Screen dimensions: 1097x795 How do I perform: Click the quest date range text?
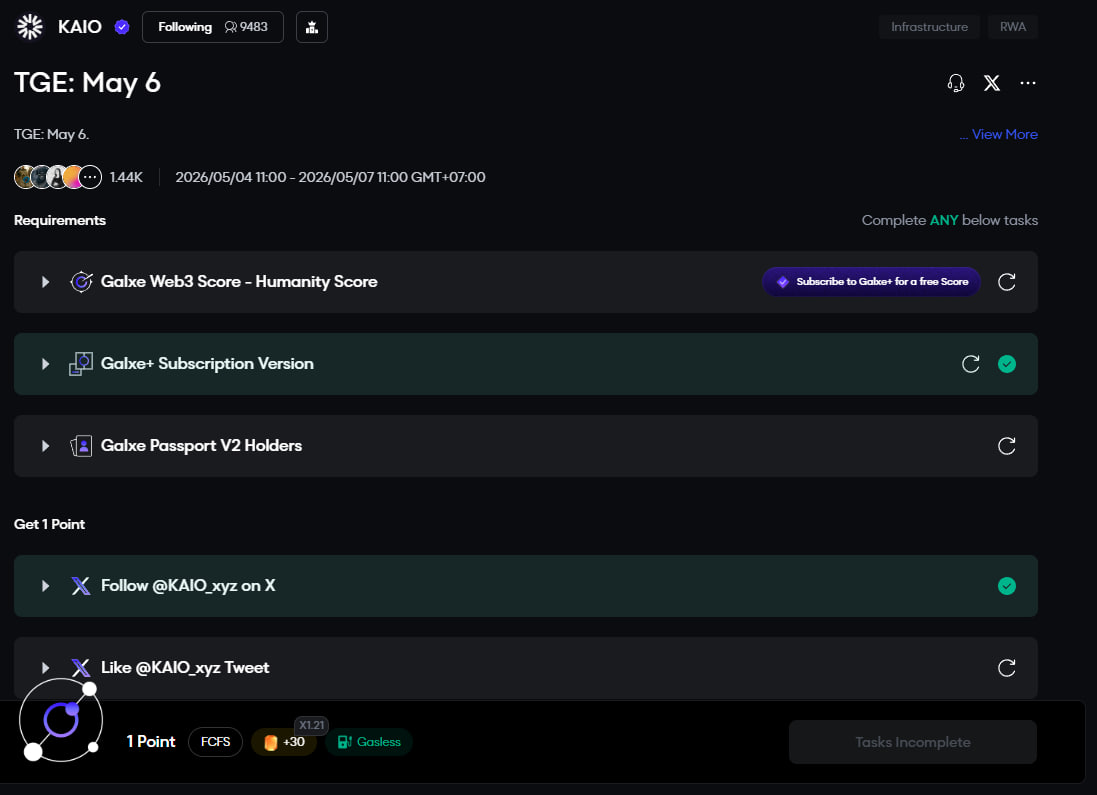click(x=330, y=177)
